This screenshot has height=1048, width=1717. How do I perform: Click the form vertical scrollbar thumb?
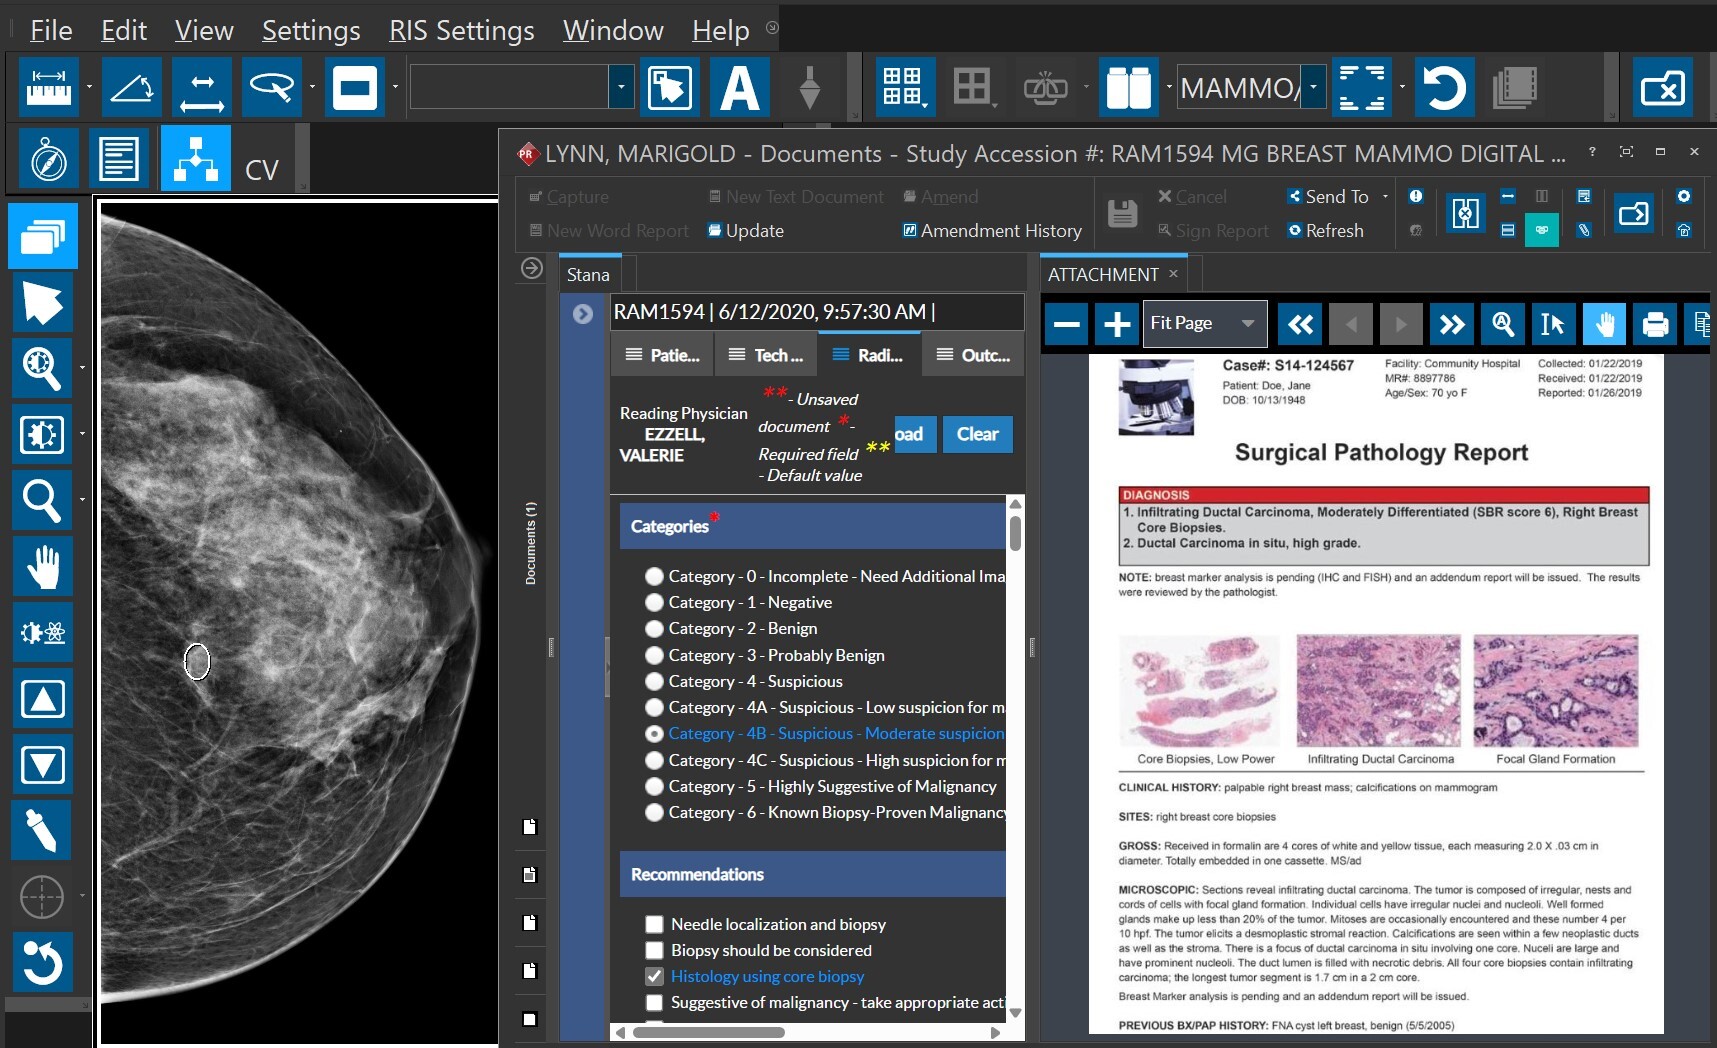tap(1015, 533)
